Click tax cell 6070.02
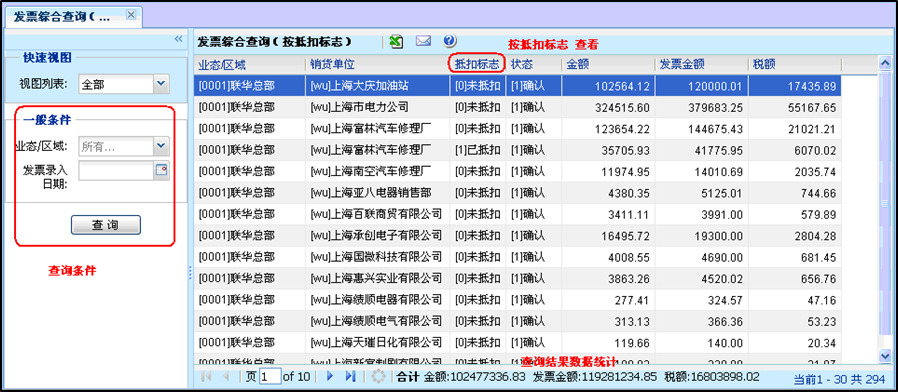This screenshot has height=392, width=898. (x=794, y=150)
